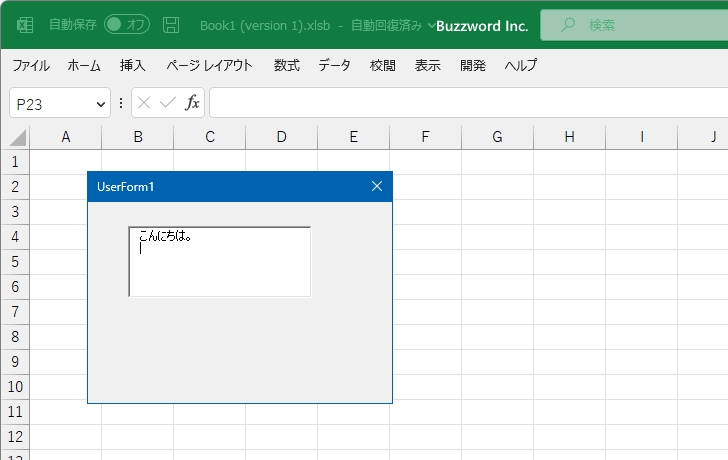Click the formula bar three-dot handle

[x=121, y=103]
